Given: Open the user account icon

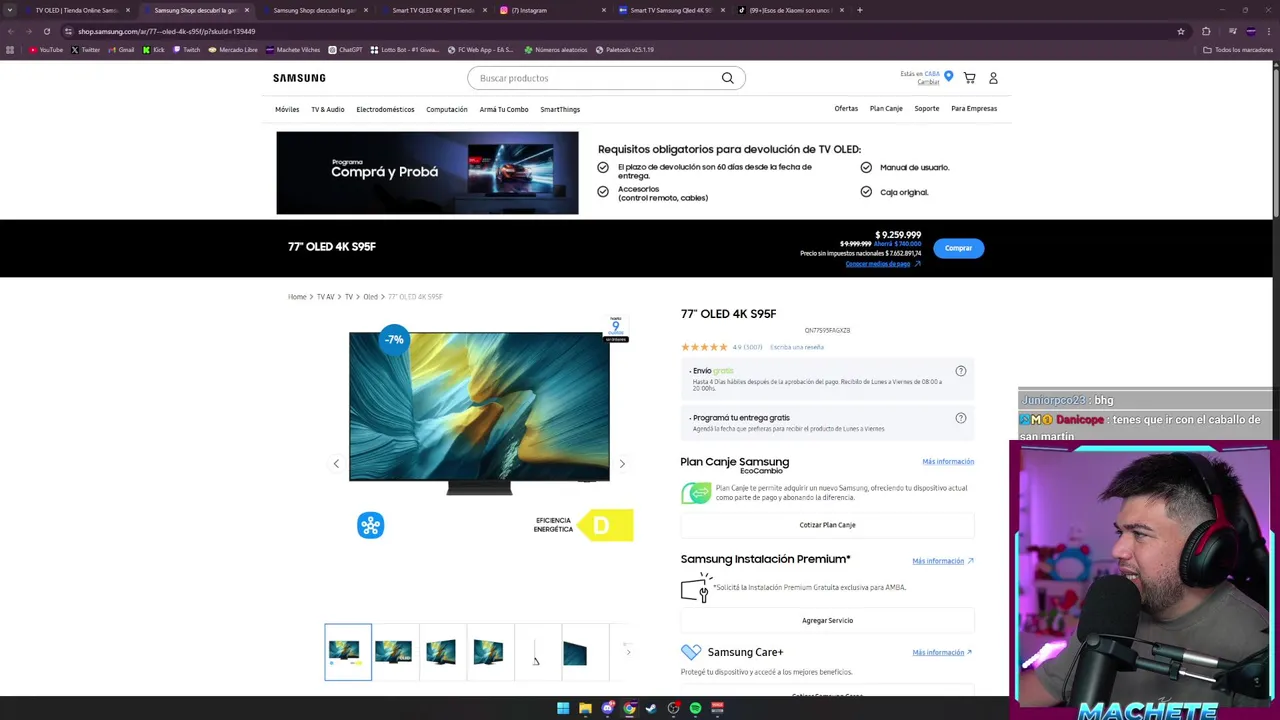Looking at the screenshot, I should coord(993,78).
